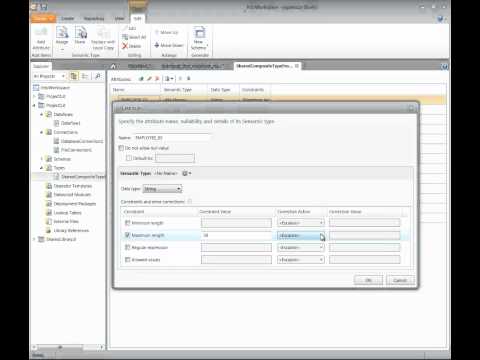Click the list view icon in Explorer toolbar

click(x=85, y=76)
